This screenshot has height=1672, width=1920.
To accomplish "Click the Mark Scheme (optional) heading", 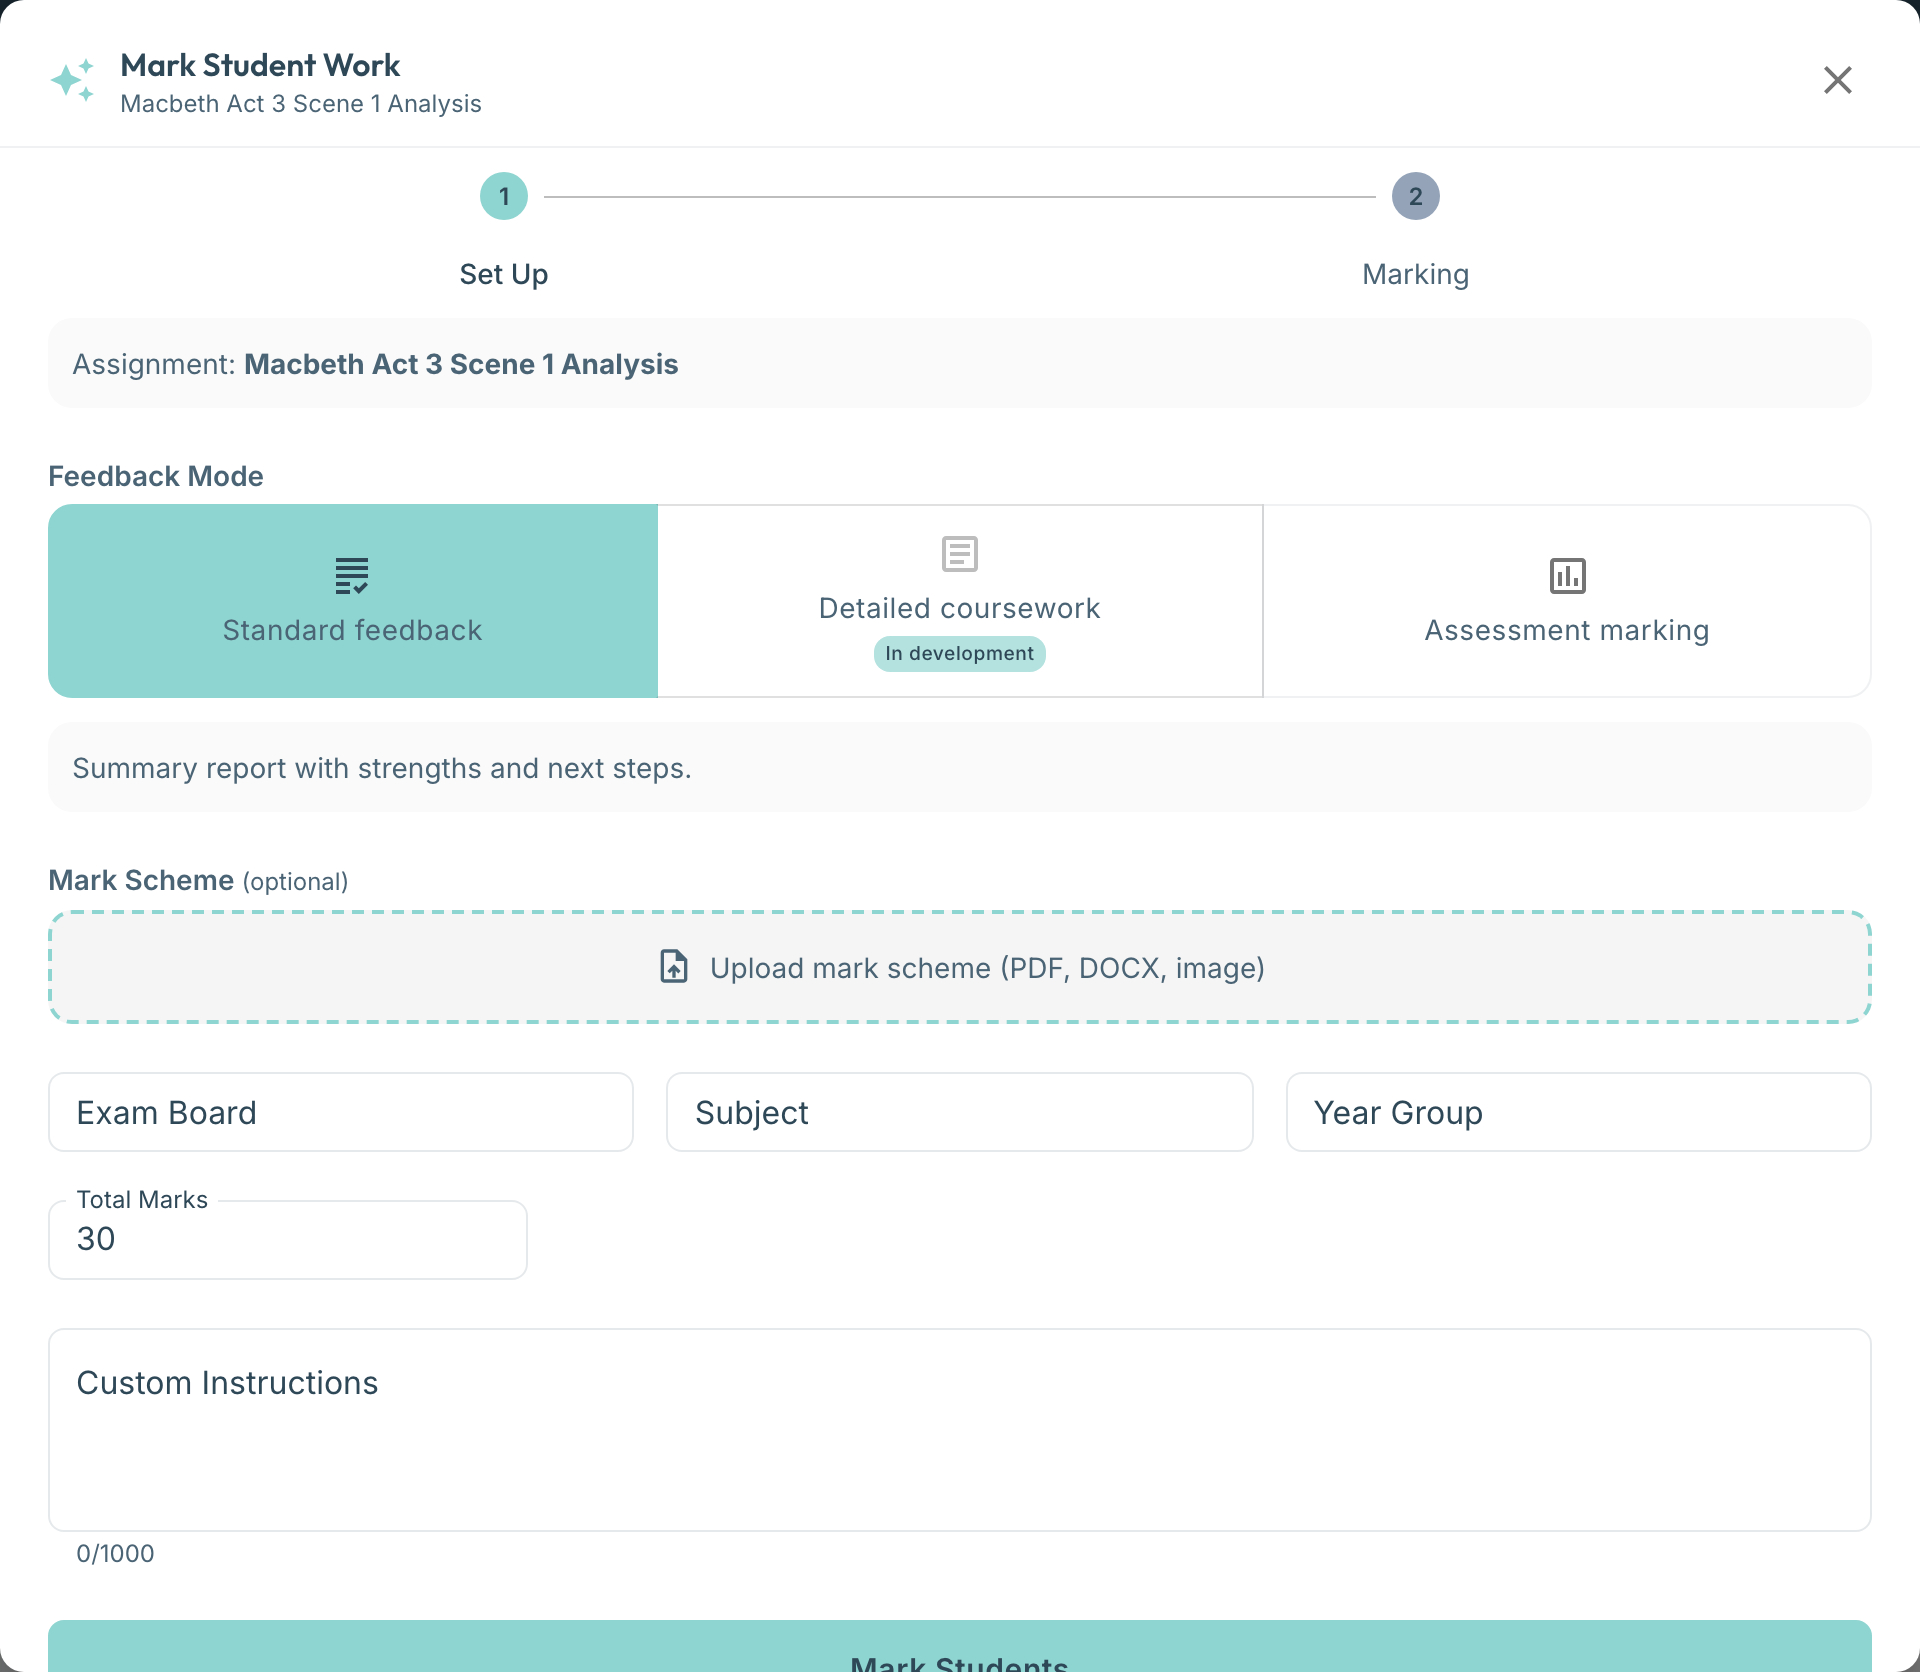I will pyautogui.click(x=198, y=880).
